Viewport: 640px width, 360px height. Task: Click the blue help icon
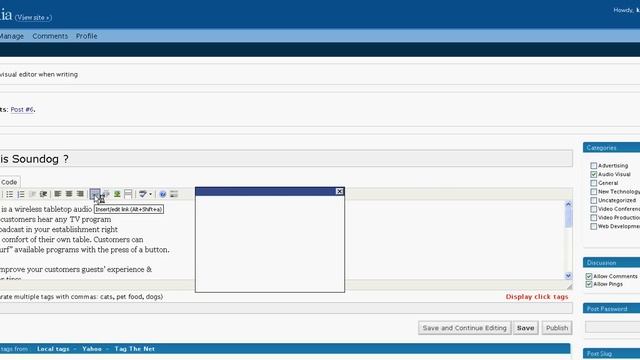pyautogui.click(x=162, y=194)
